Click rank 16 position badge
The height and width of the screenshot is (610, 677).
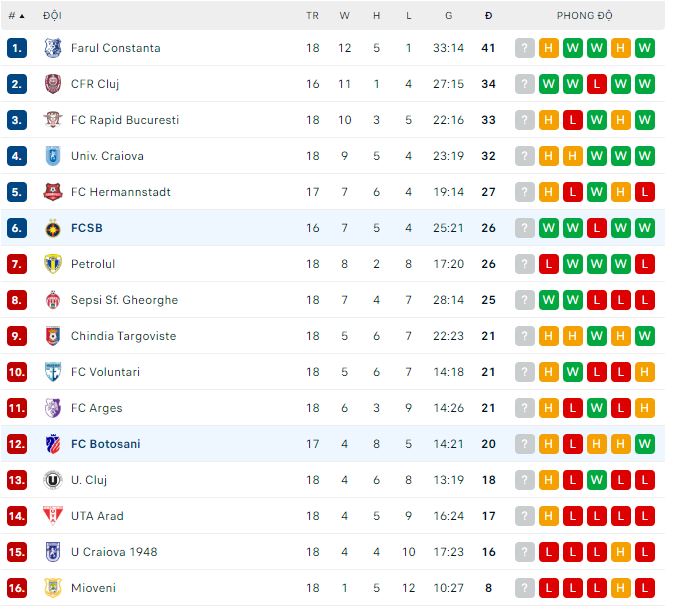pos(17,588)
